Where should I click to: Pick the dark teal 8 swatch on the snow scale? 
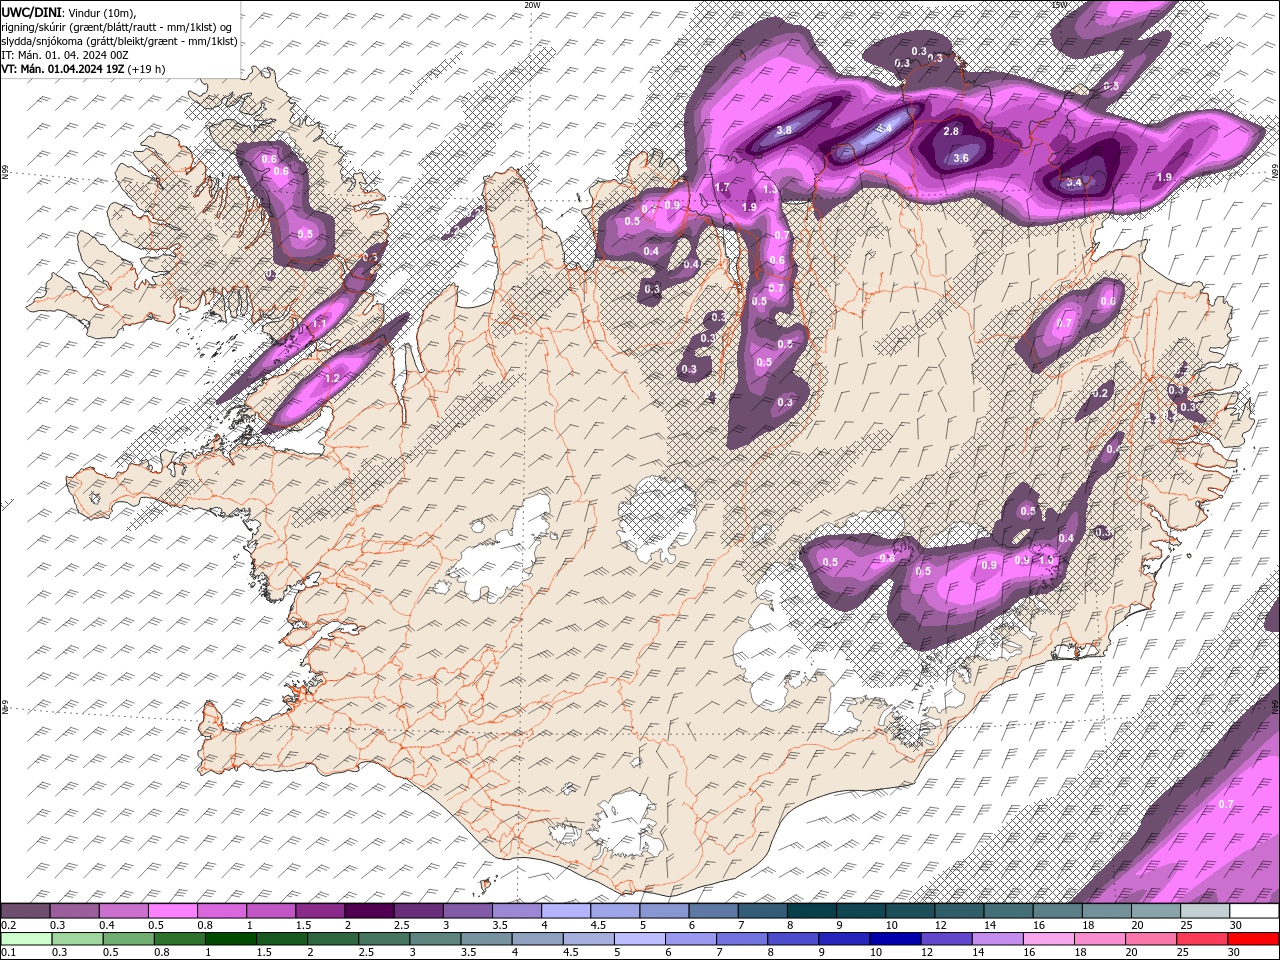pyautogui.click(x=812, y=911)
